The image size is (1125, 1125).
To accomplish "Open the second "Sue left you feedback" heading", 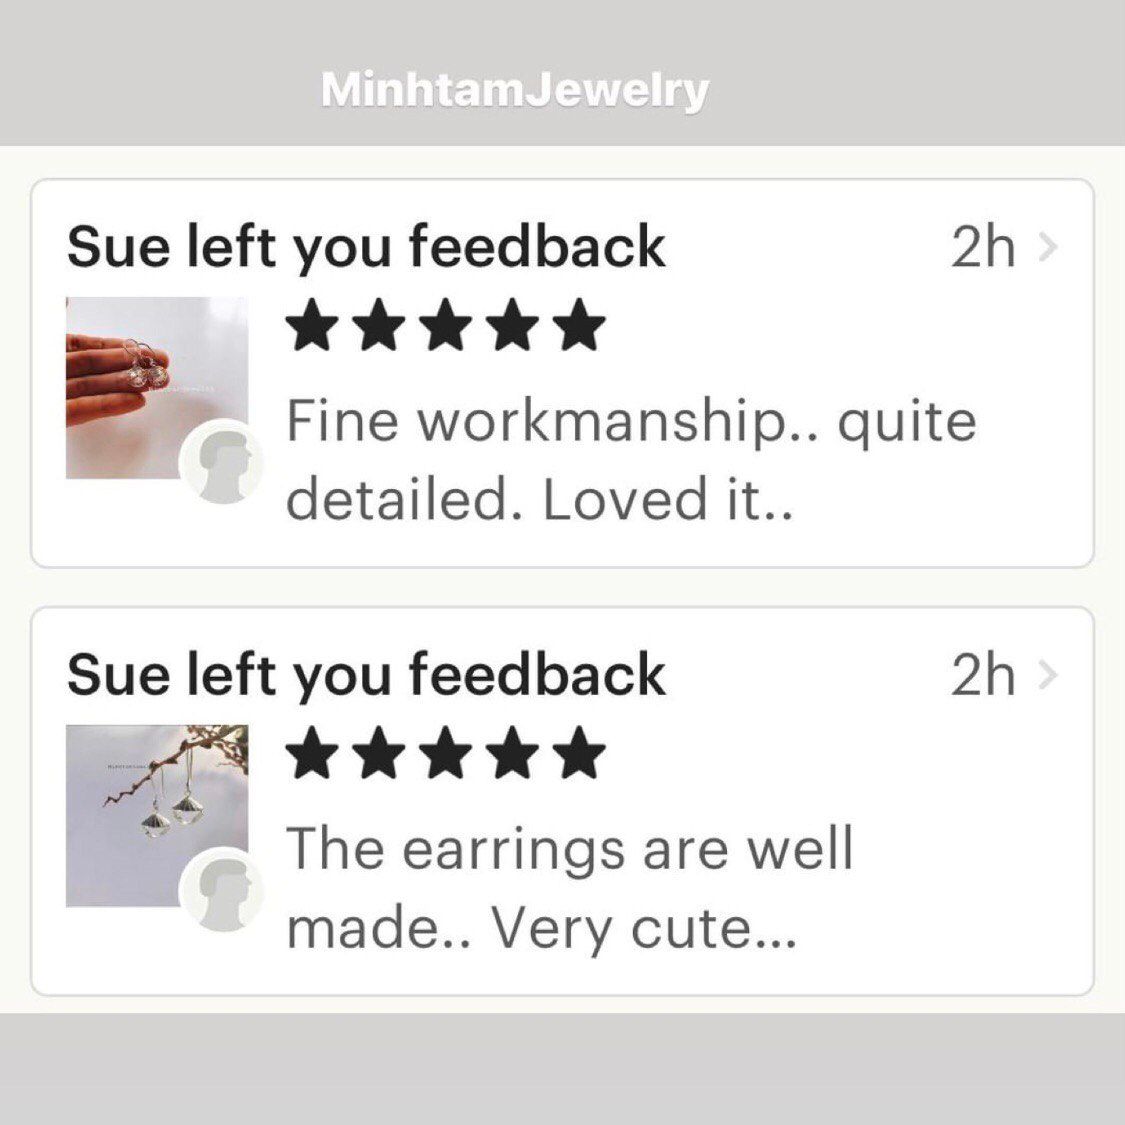I will (366, 676).
